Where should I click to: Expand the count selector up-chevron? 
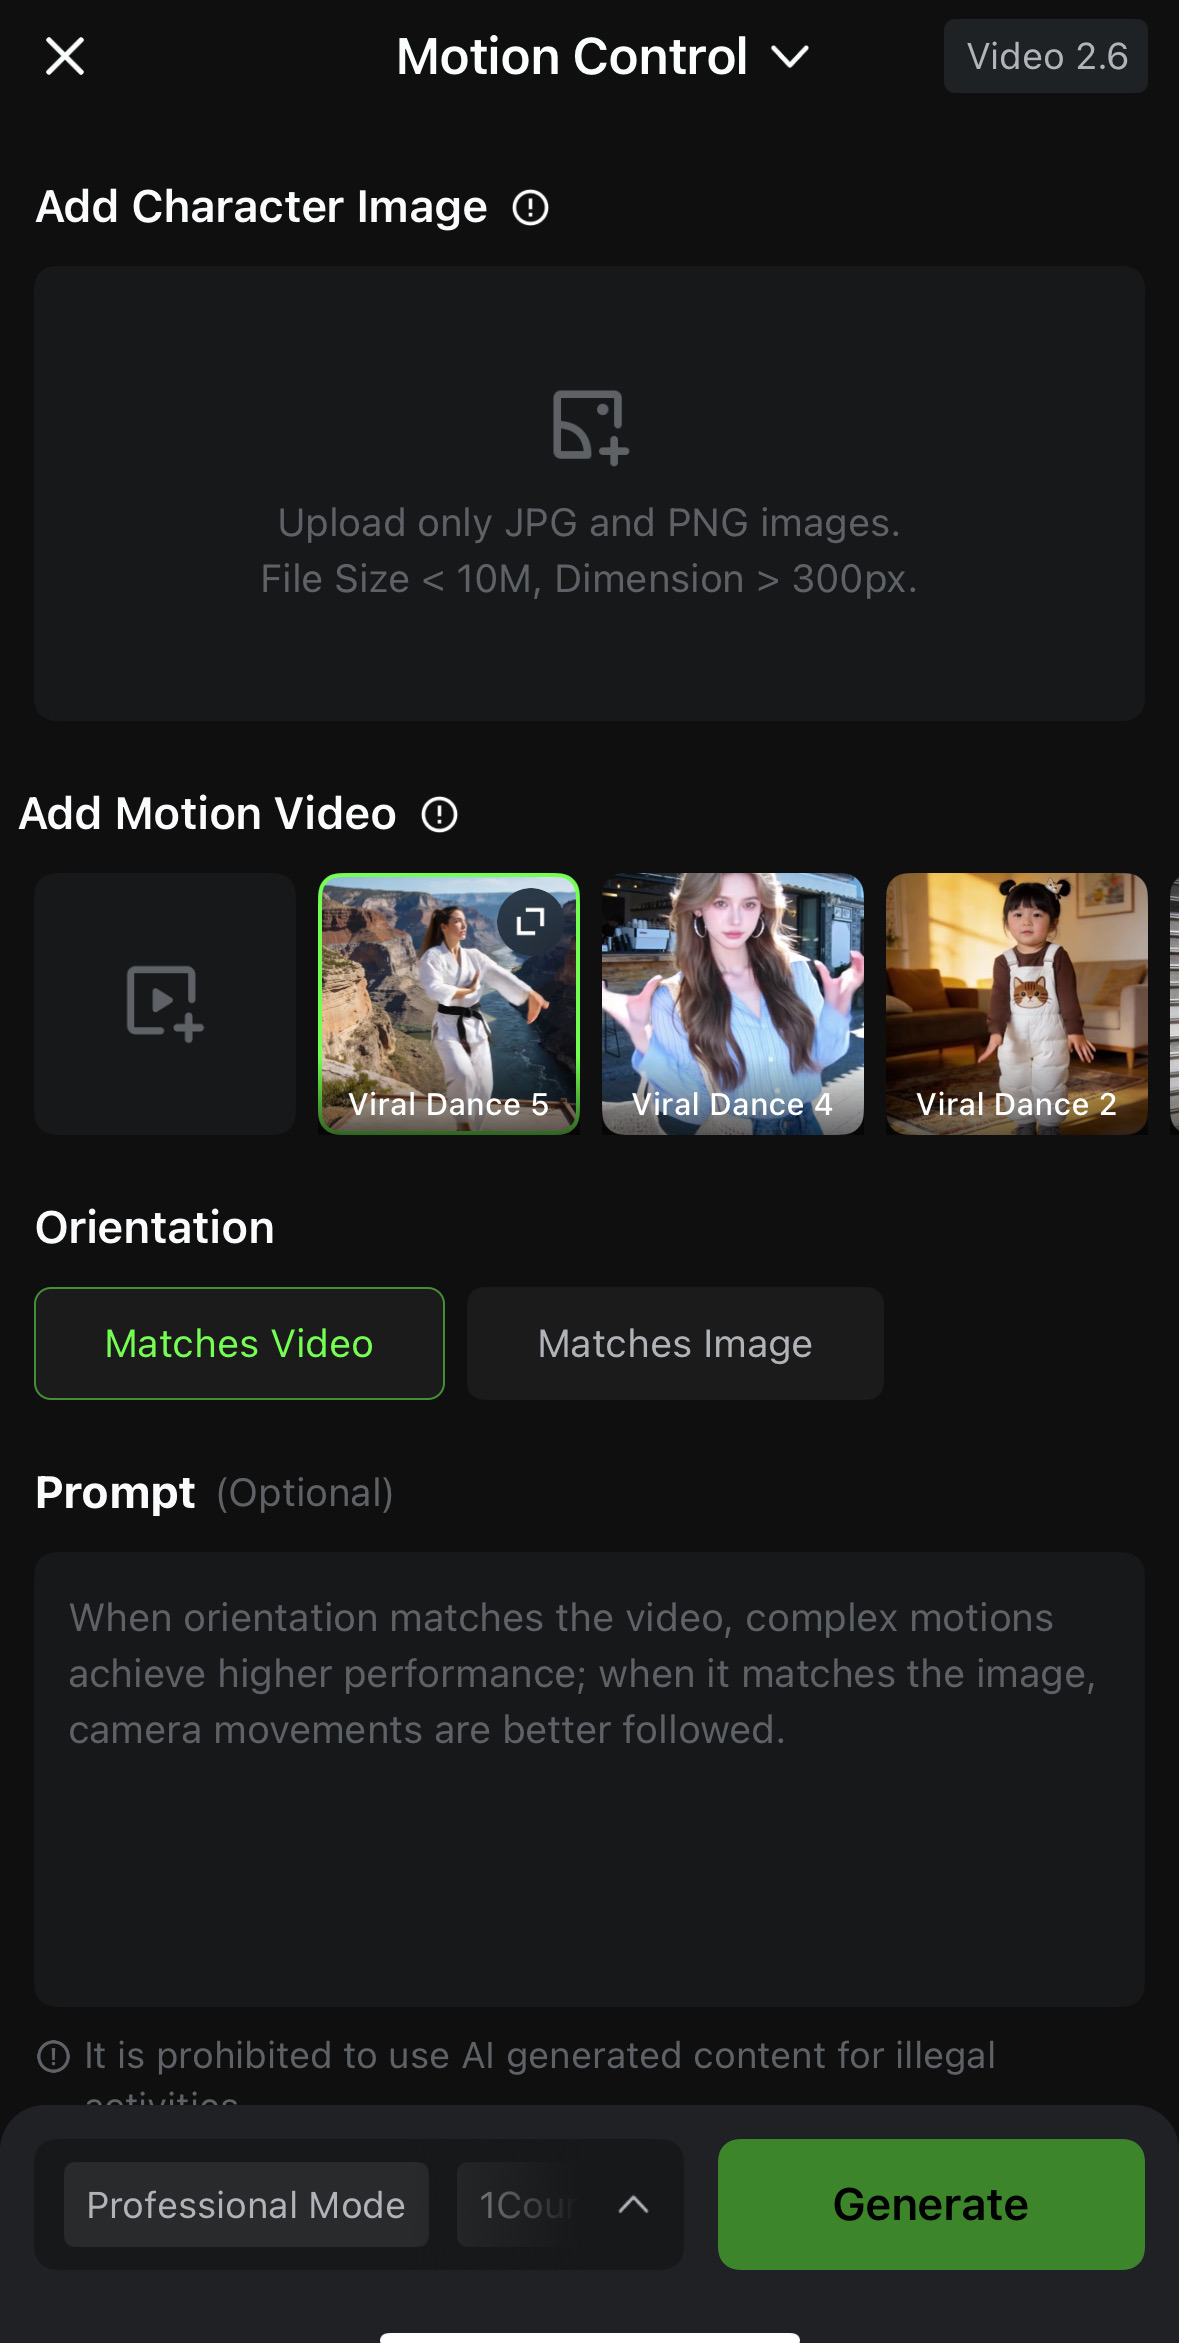tap(633, 2205)
